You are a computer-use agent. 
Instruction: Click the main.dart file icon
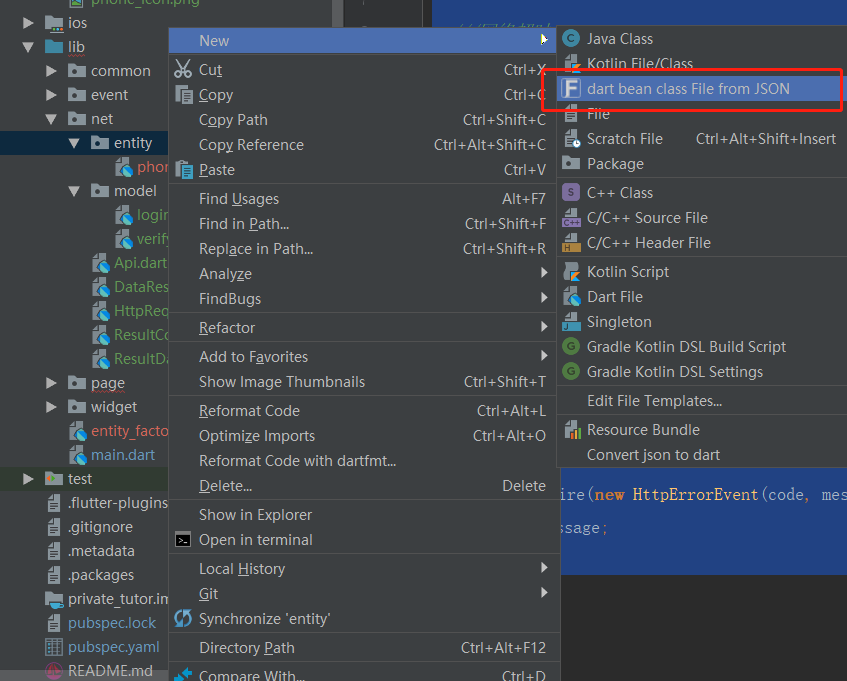78,455
